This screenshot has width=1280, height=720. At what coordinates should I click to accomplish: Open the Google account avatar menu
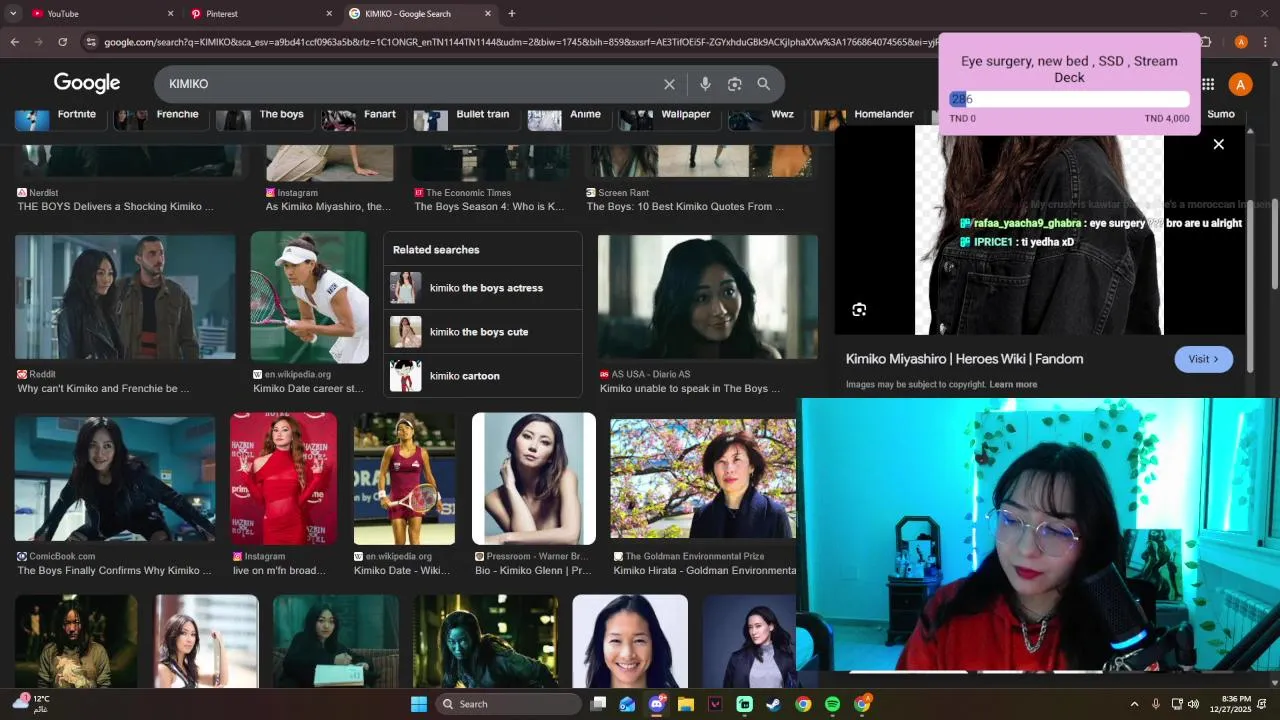pos(1240,84)
